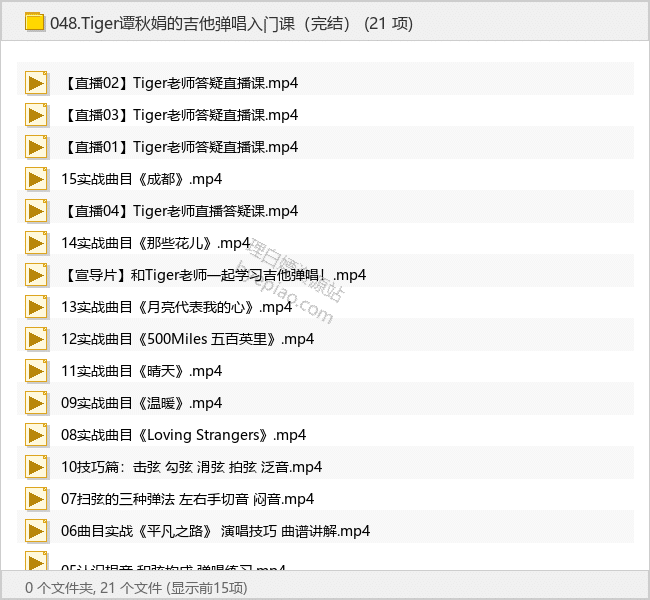This screenshot has width=650, height=600.
Task: Select file 【宣导片】和Tiger老师一起学习吉他弹唱！.mp4
Action: pyautogui.click(x=214, y=275)
